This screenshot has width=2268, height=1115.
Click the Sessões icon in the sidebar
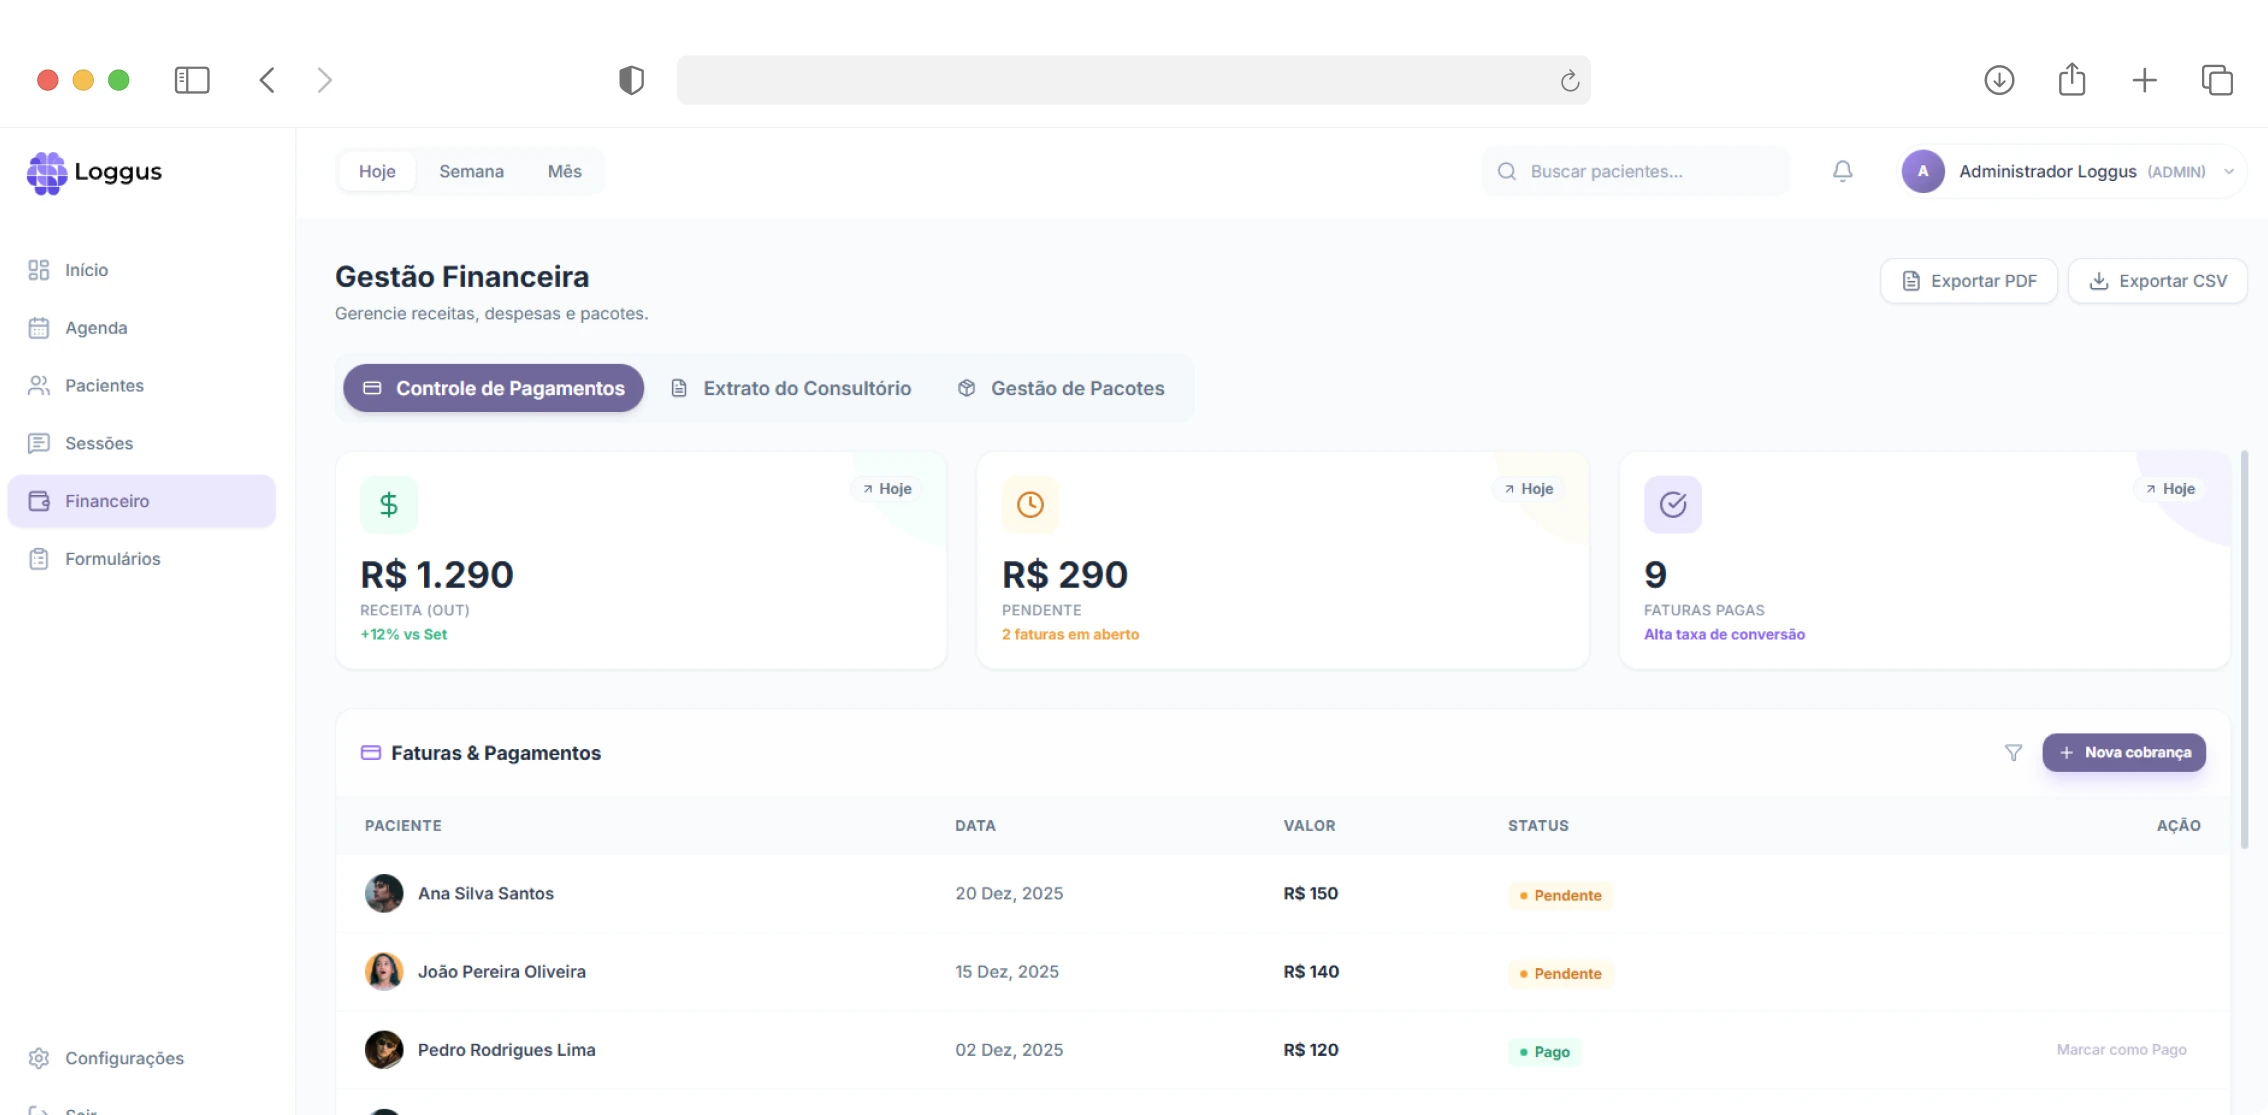[40, 443]
